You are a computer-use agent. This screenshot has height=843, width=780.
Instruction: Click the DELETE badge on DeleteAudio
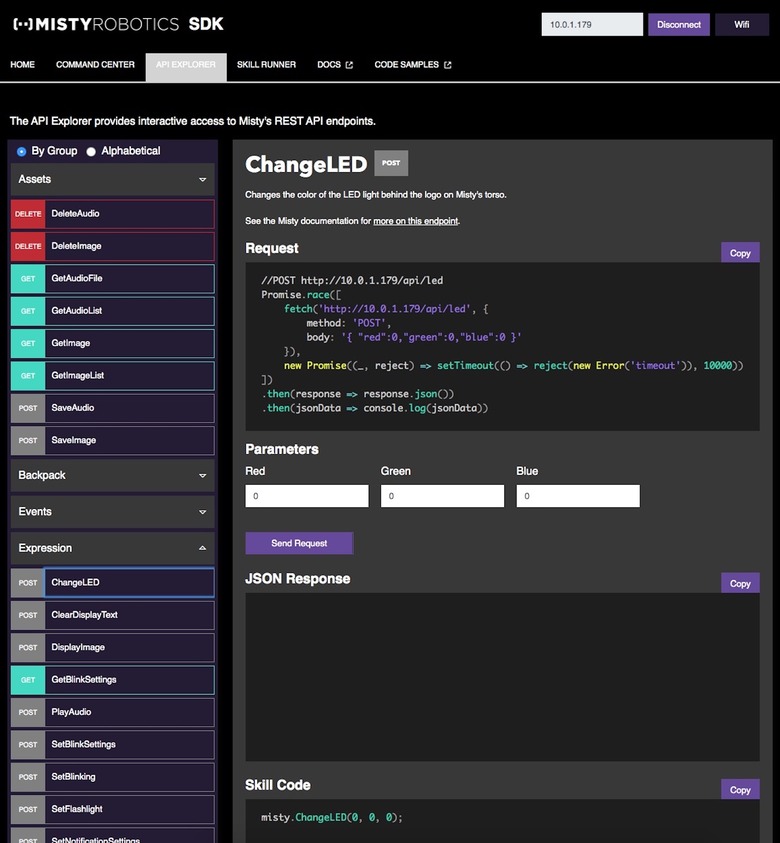pos(28,214)
